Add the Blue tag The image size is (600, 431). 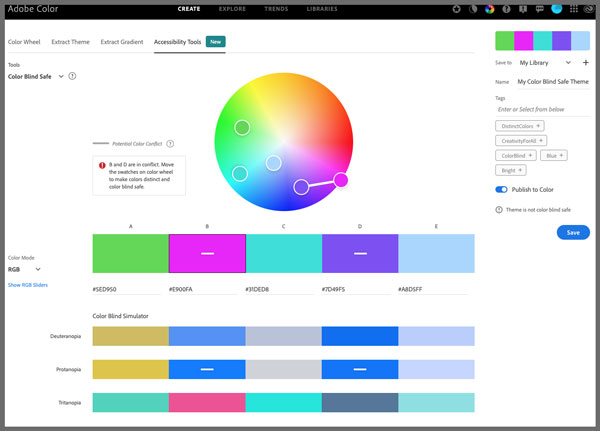pyautogui.click(x=554, y=155)
